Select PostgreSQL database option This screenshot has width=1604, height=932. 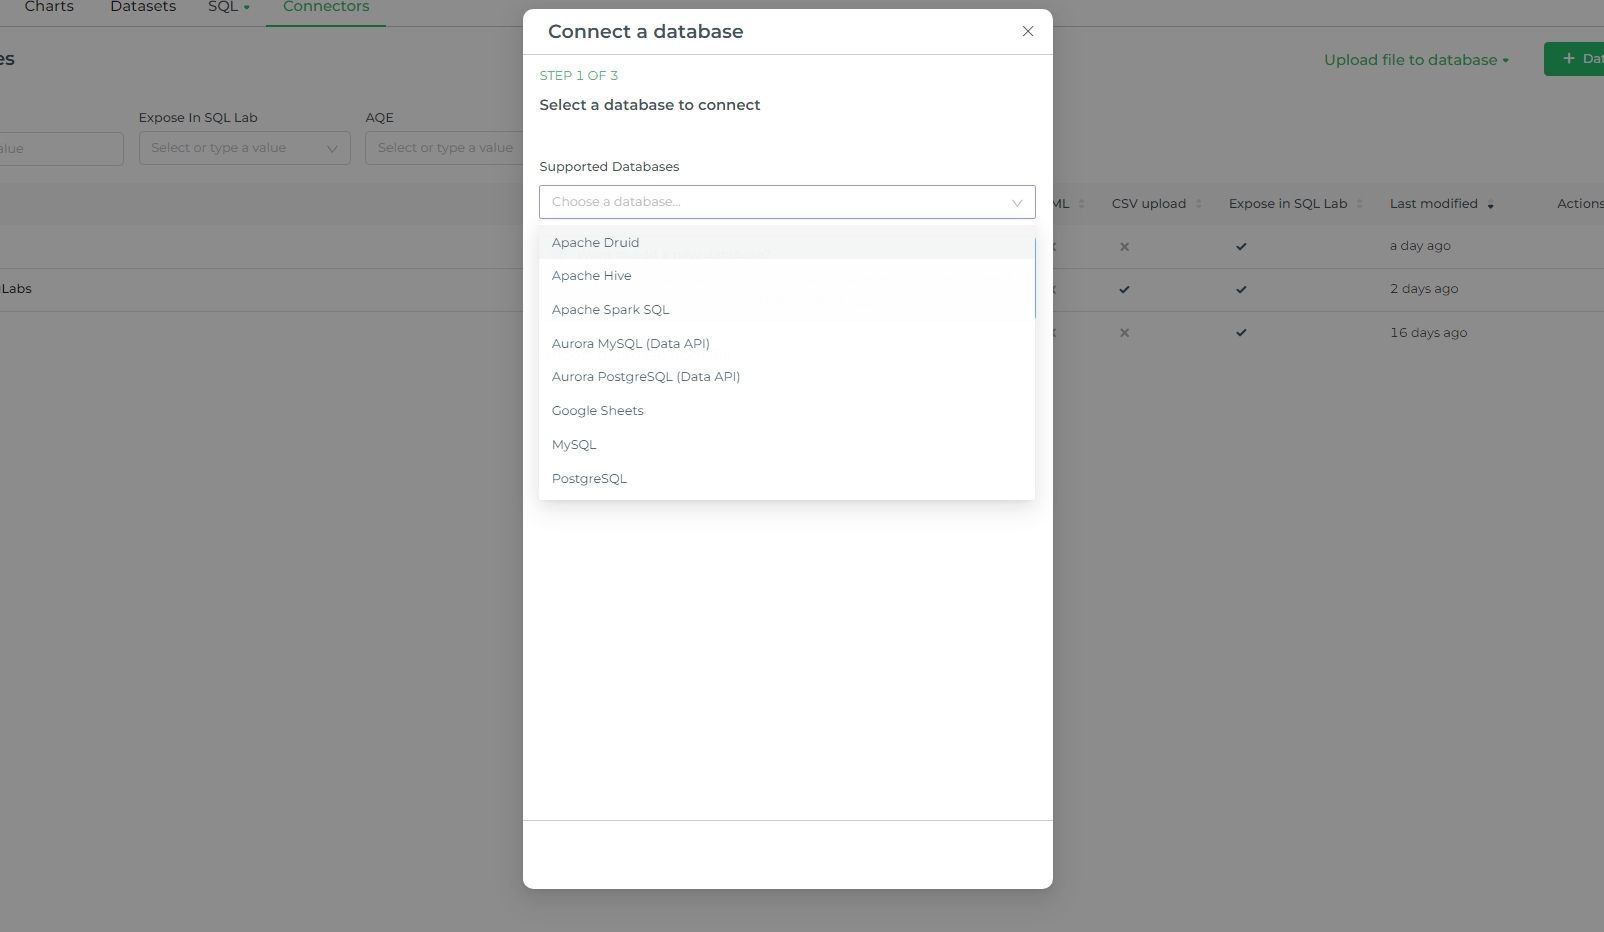coord(787,479)
